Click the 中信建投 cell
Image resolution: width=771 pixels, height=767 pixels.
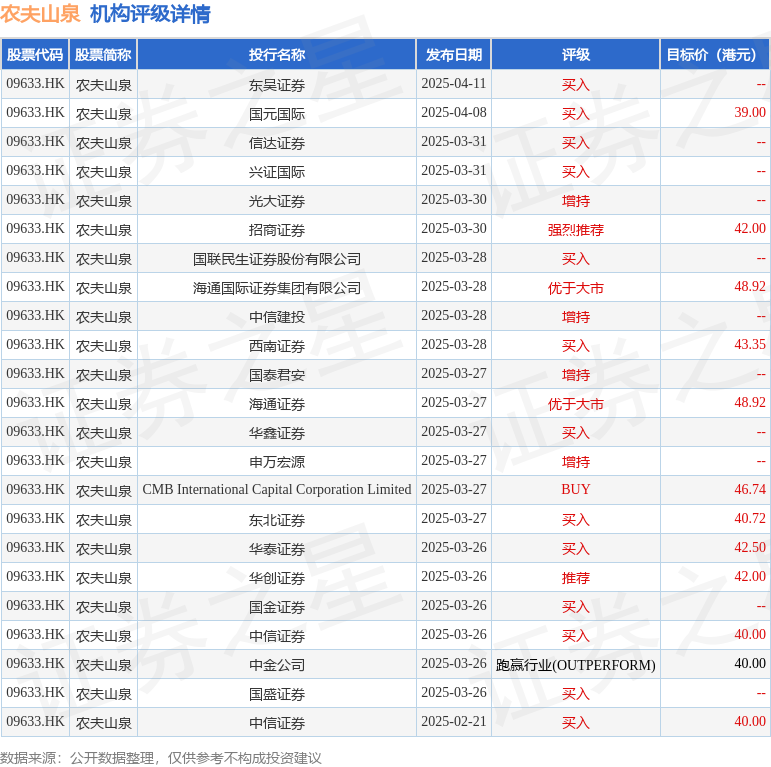[277, 317]
